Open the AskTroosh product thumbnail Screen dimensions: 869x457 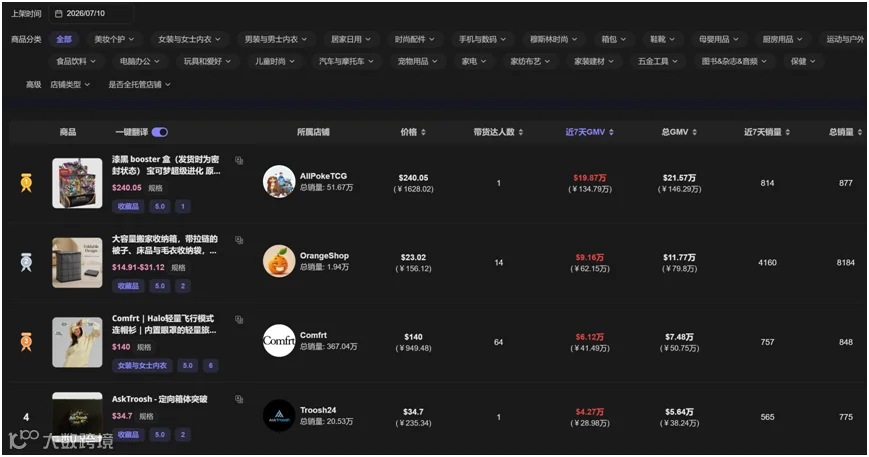77,417
